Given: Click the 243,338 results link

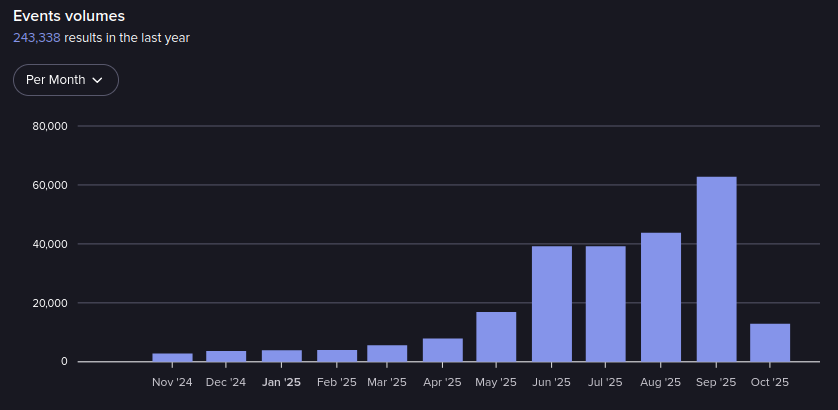Looking at the screenshot, I should pos(37,38).
